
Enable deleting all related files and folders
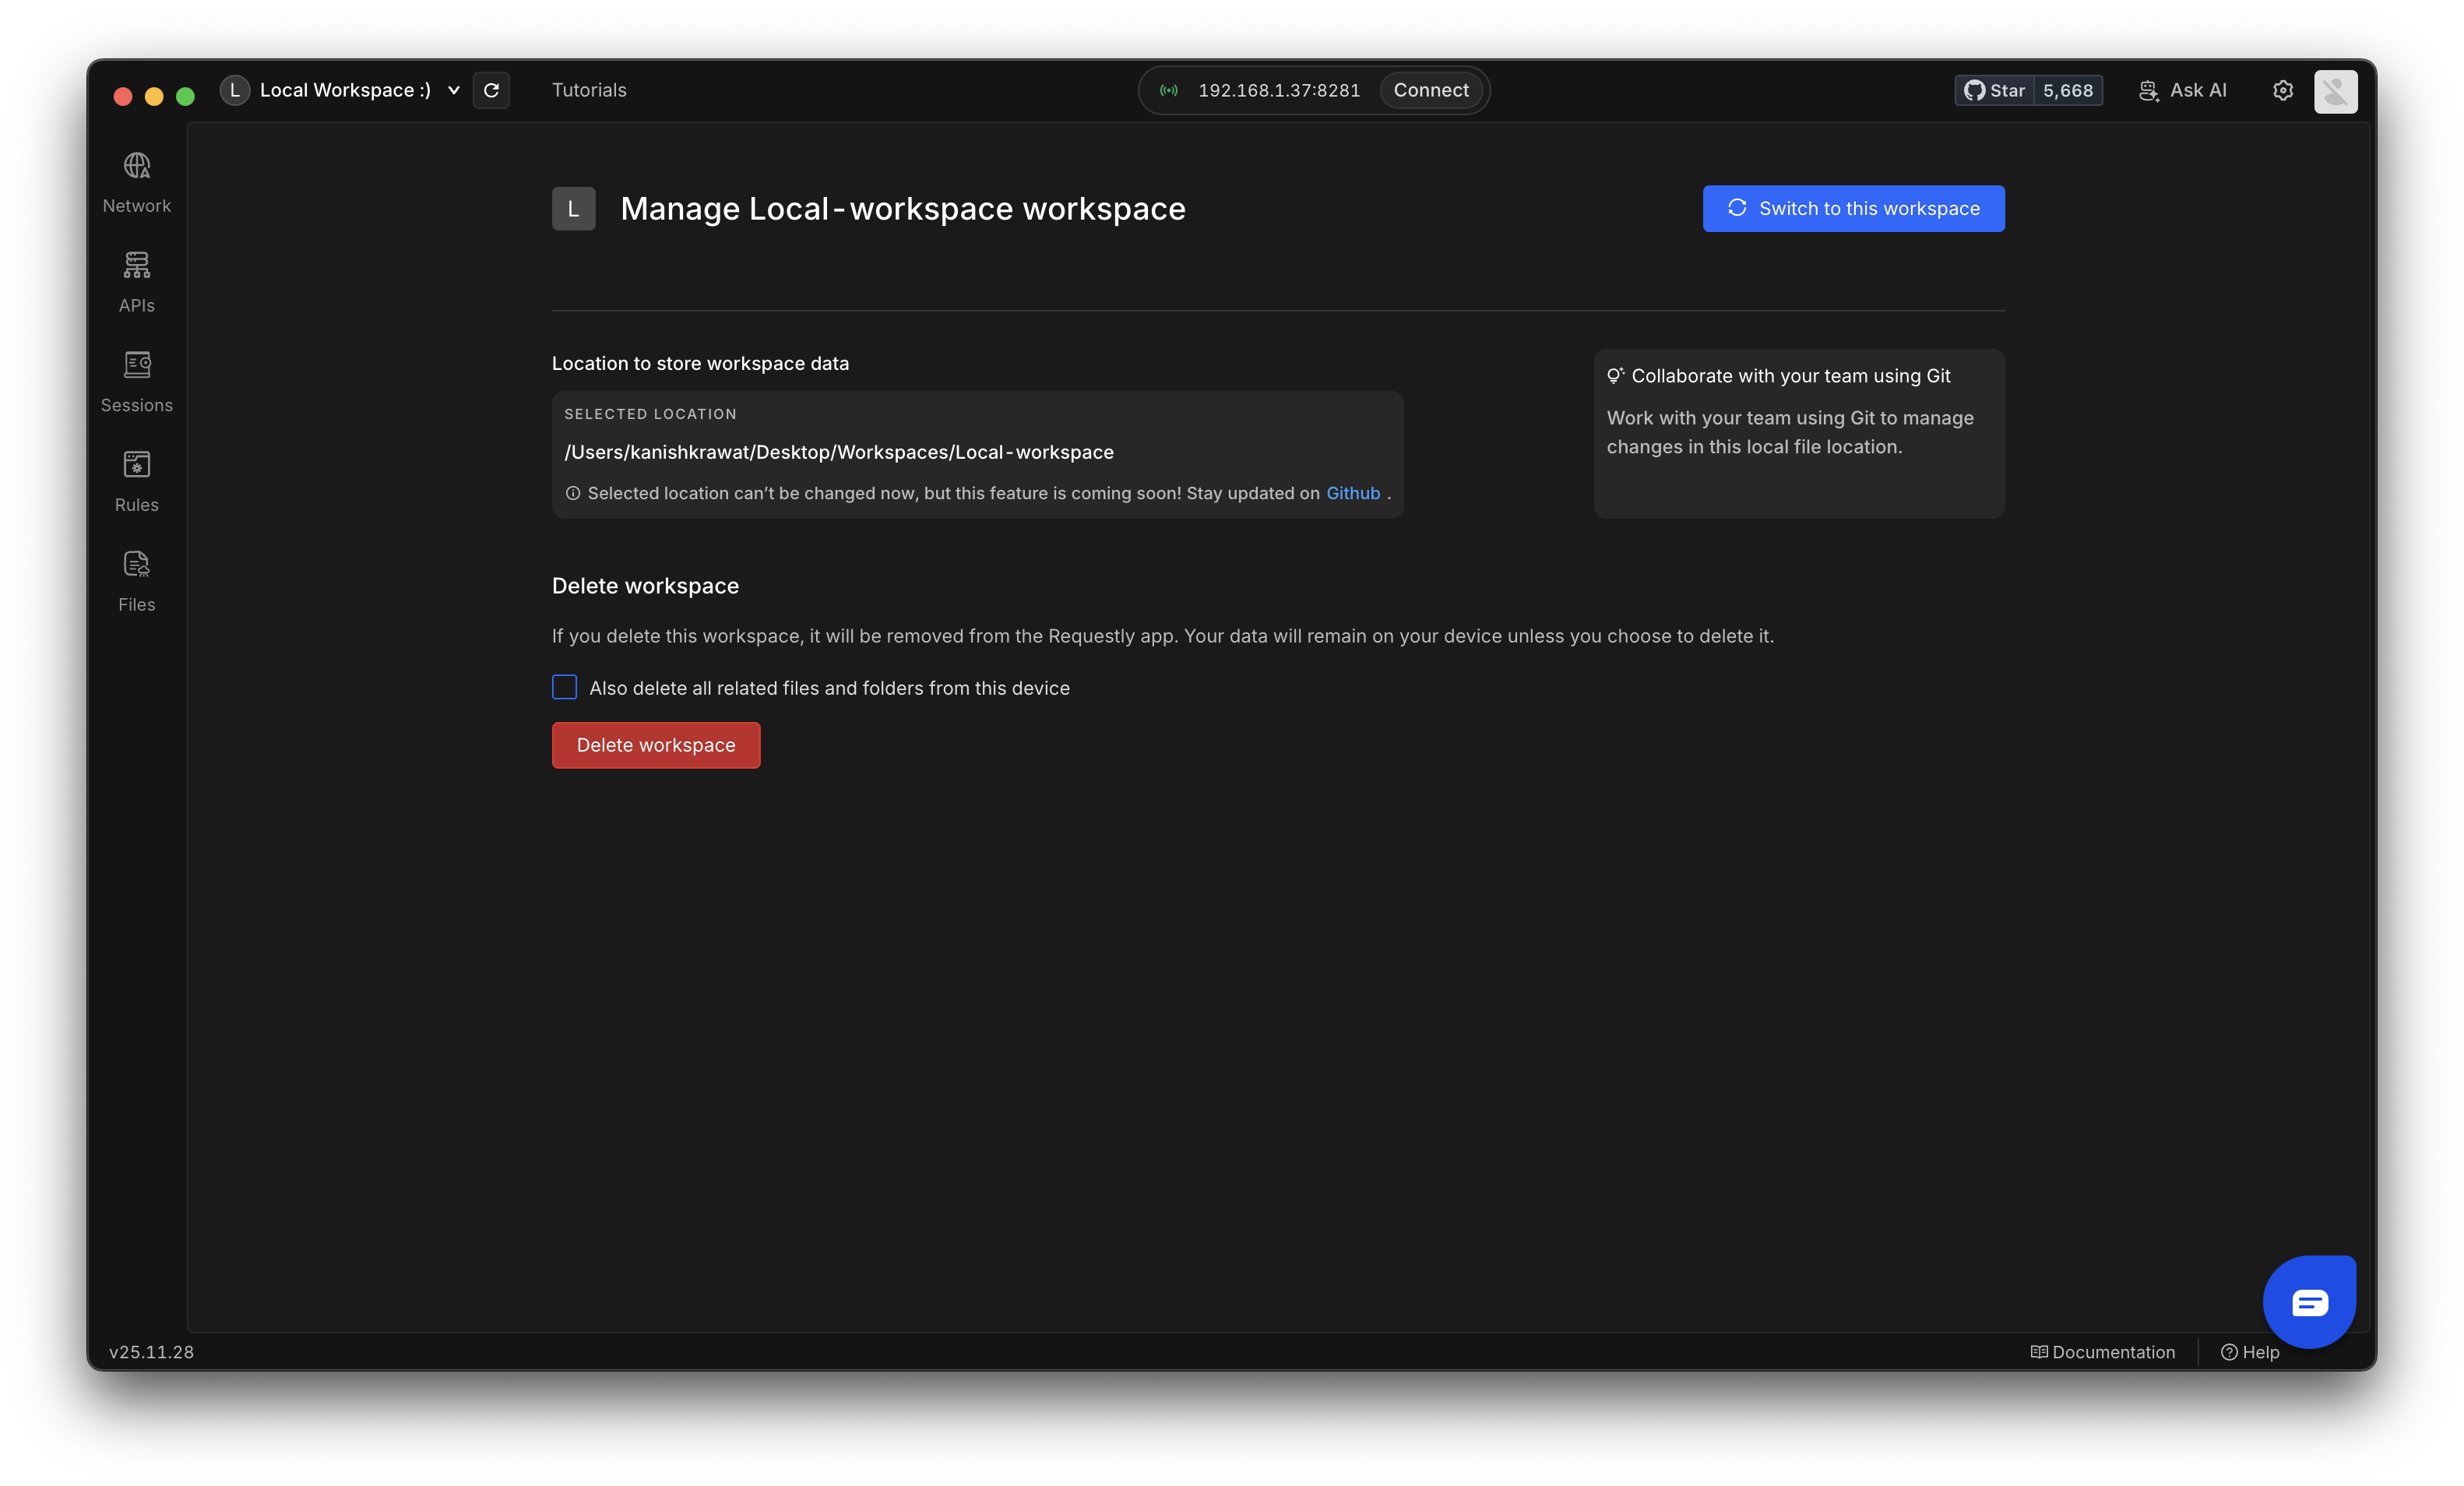click(x=564, y=687)
